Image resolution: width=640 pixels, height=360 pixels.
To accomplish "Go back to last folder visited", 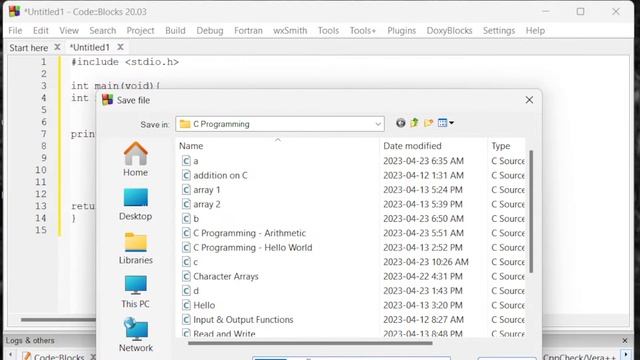I will tap(400, 123).
